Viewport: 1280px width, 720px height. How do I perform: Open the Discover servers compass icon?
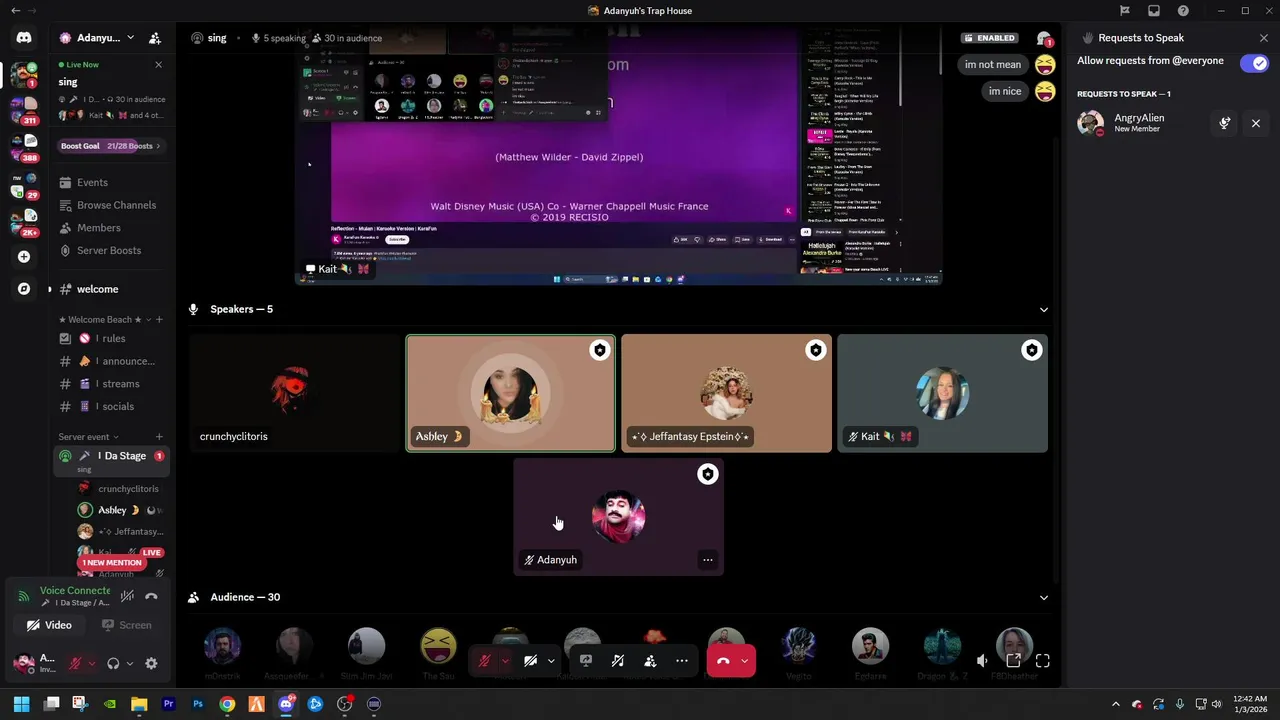click(x=24, y=288)
